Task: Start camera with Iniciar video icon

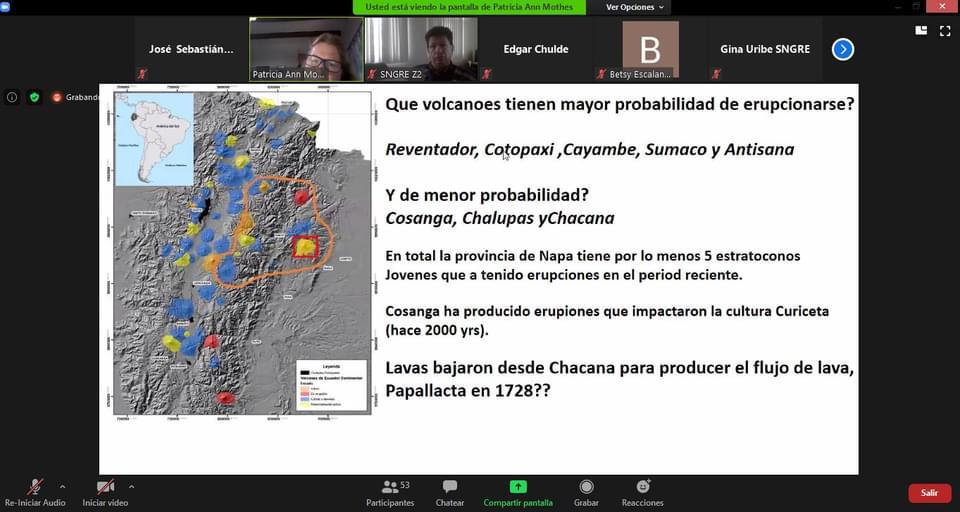Action: point(105,487)
